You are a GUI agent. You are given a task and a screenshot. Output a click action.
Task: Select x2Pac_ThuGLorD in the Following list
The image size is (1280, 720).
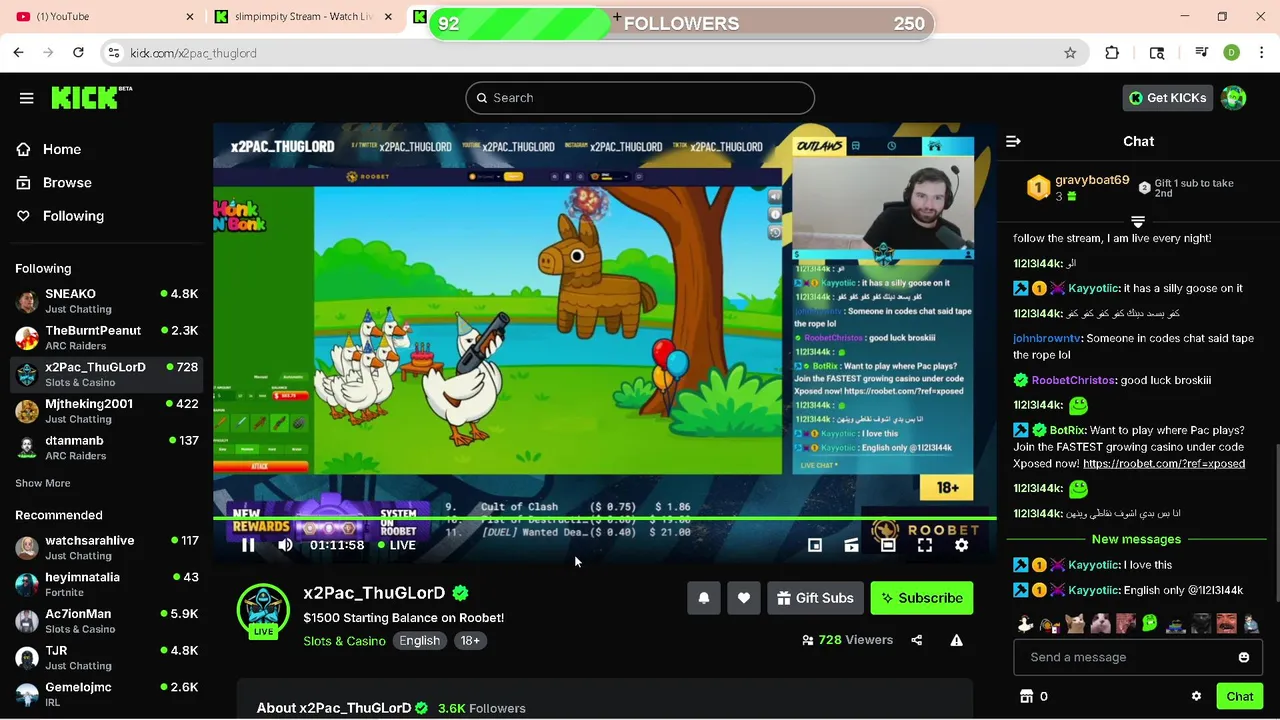tap(106, 374)
